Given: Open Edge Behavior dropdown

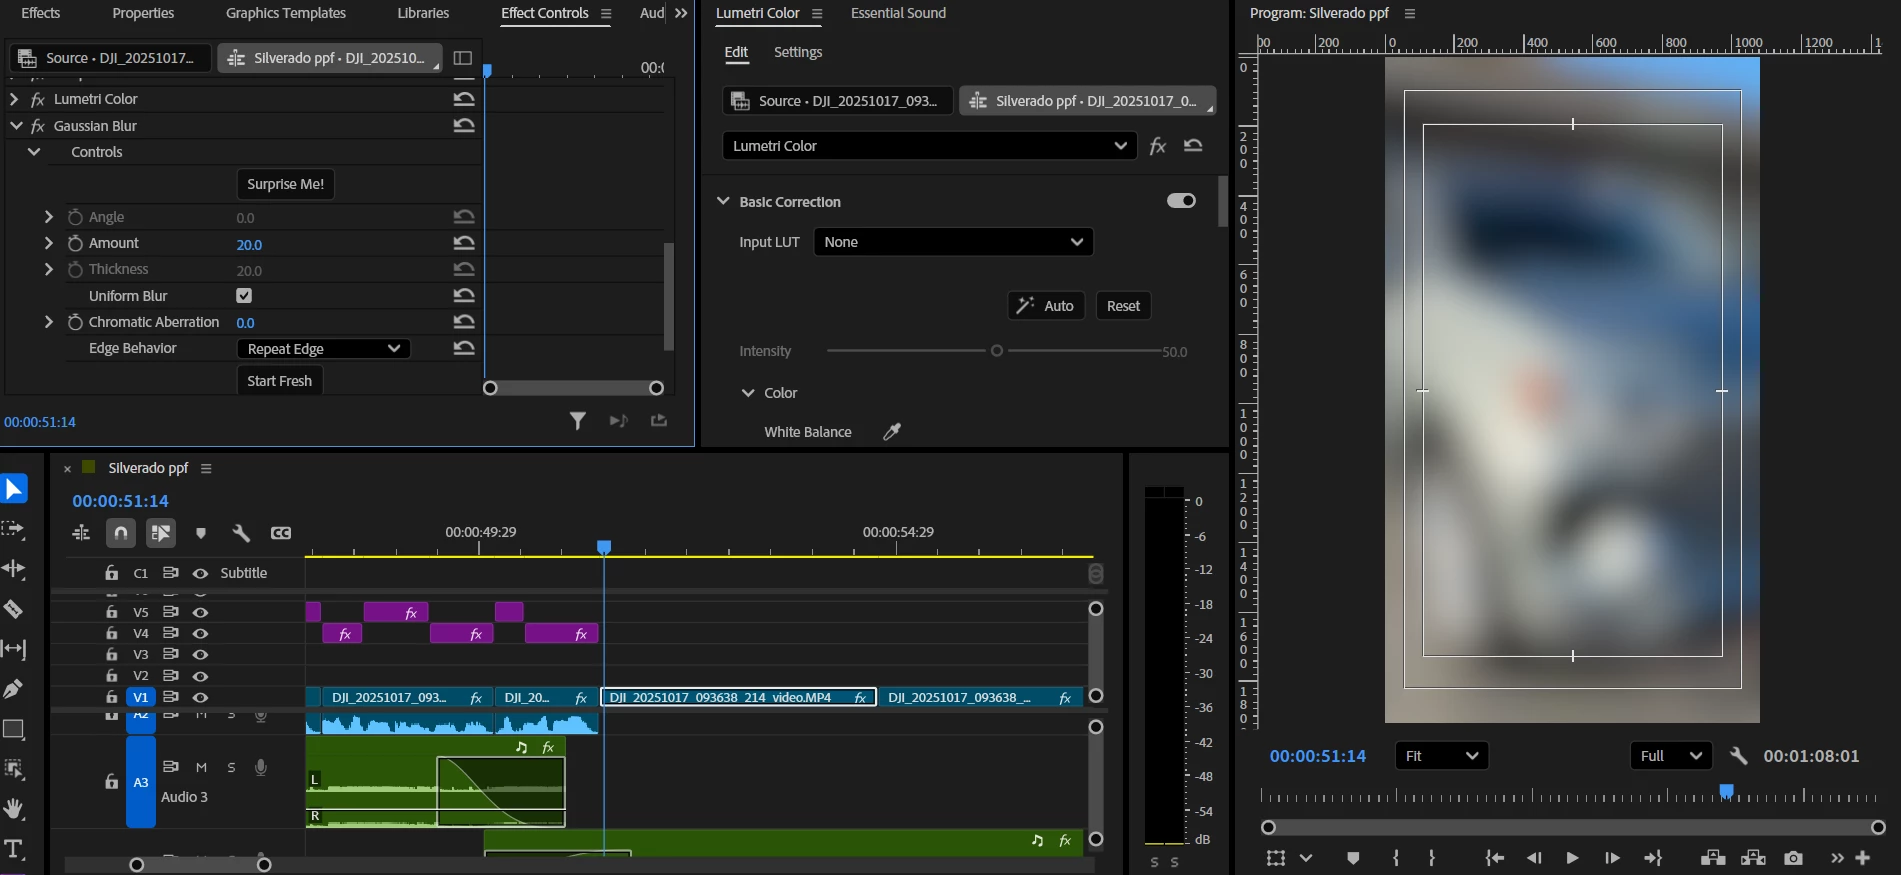Looking at the screenshot, I should (x=323, y=348).
